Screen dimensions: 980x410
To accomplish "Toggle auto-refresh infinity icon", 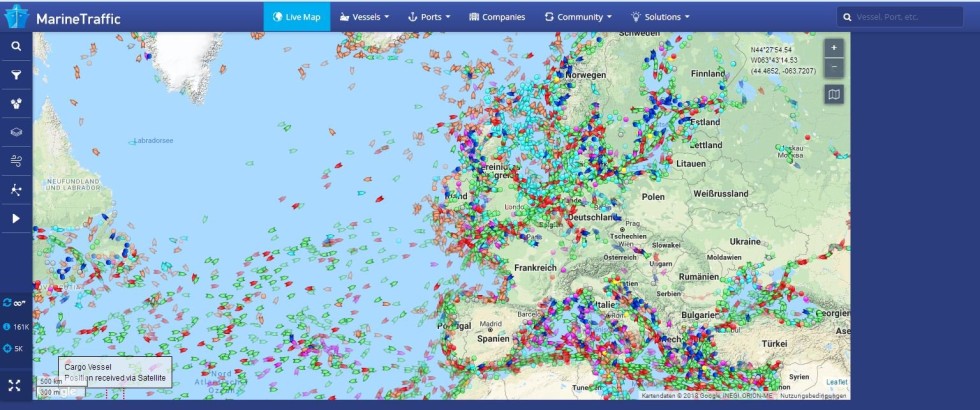I will tap(14, 303).
